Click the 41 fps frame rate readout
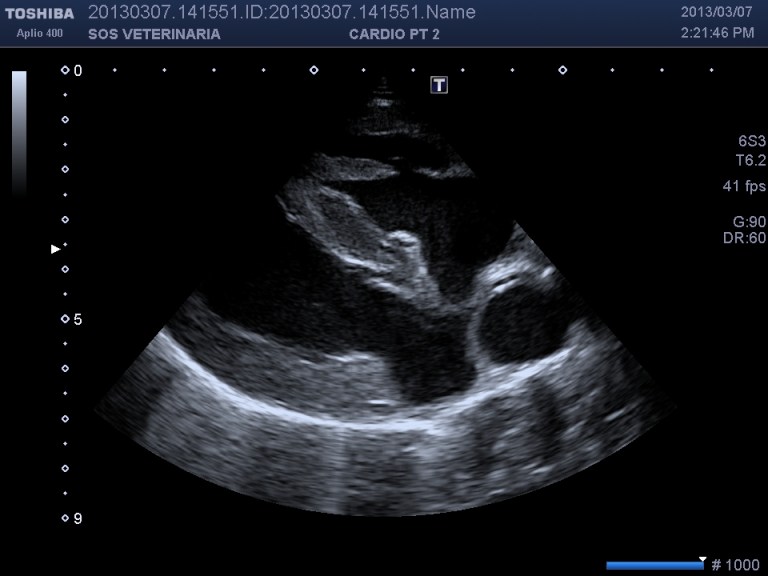Viewport: 768px width, 576px height. tap(744, 186)
